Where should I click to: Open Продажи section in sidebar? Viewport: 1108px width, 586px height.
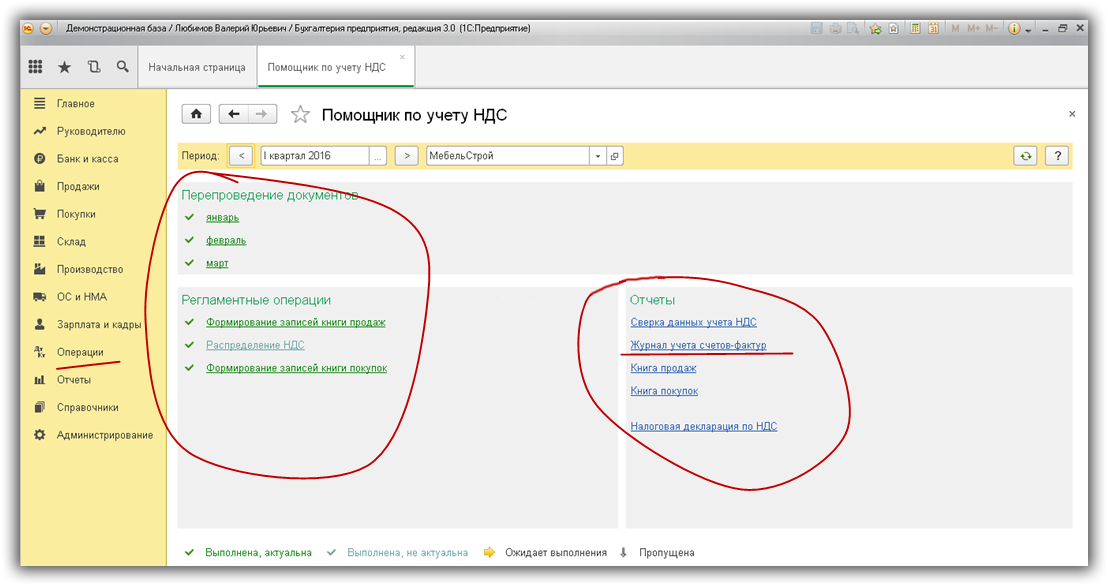(78, 187)
